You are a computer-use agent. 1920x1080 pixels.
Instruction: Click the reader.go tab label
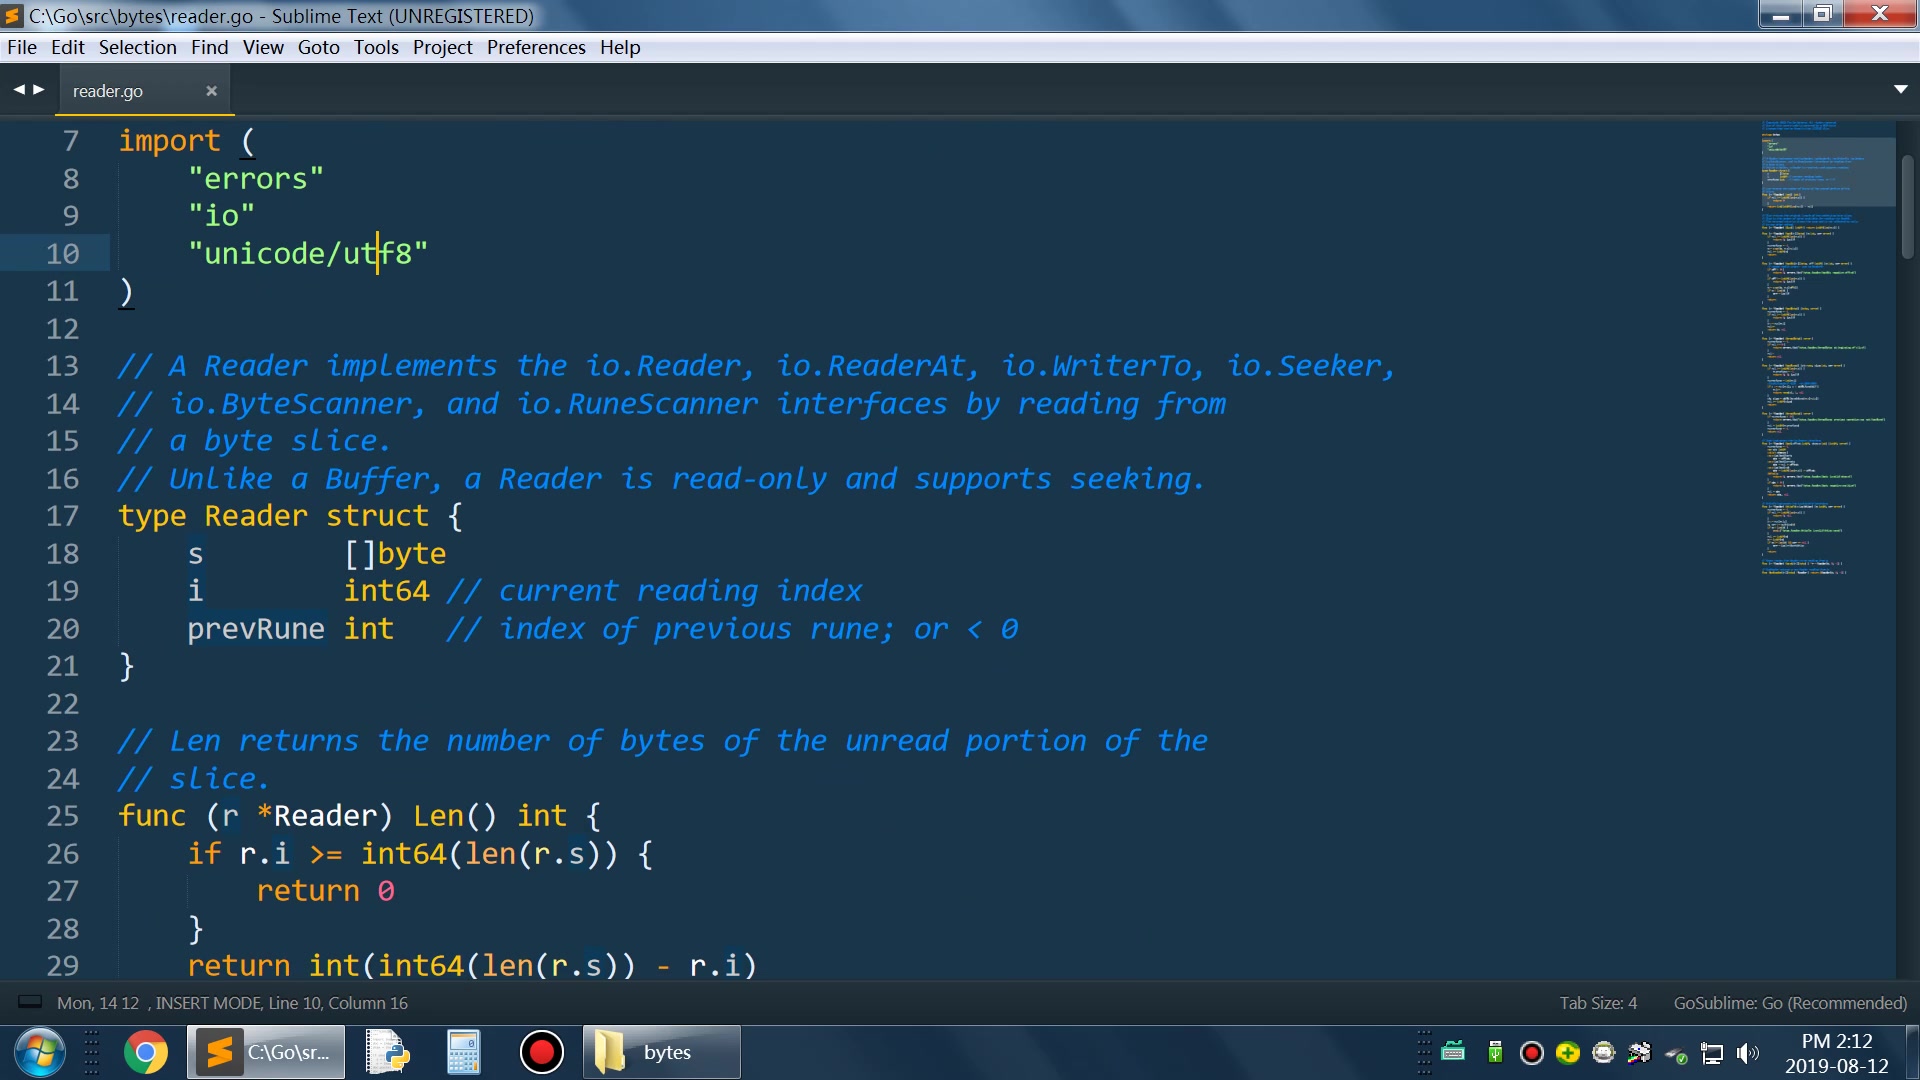[x=108, y=90]
